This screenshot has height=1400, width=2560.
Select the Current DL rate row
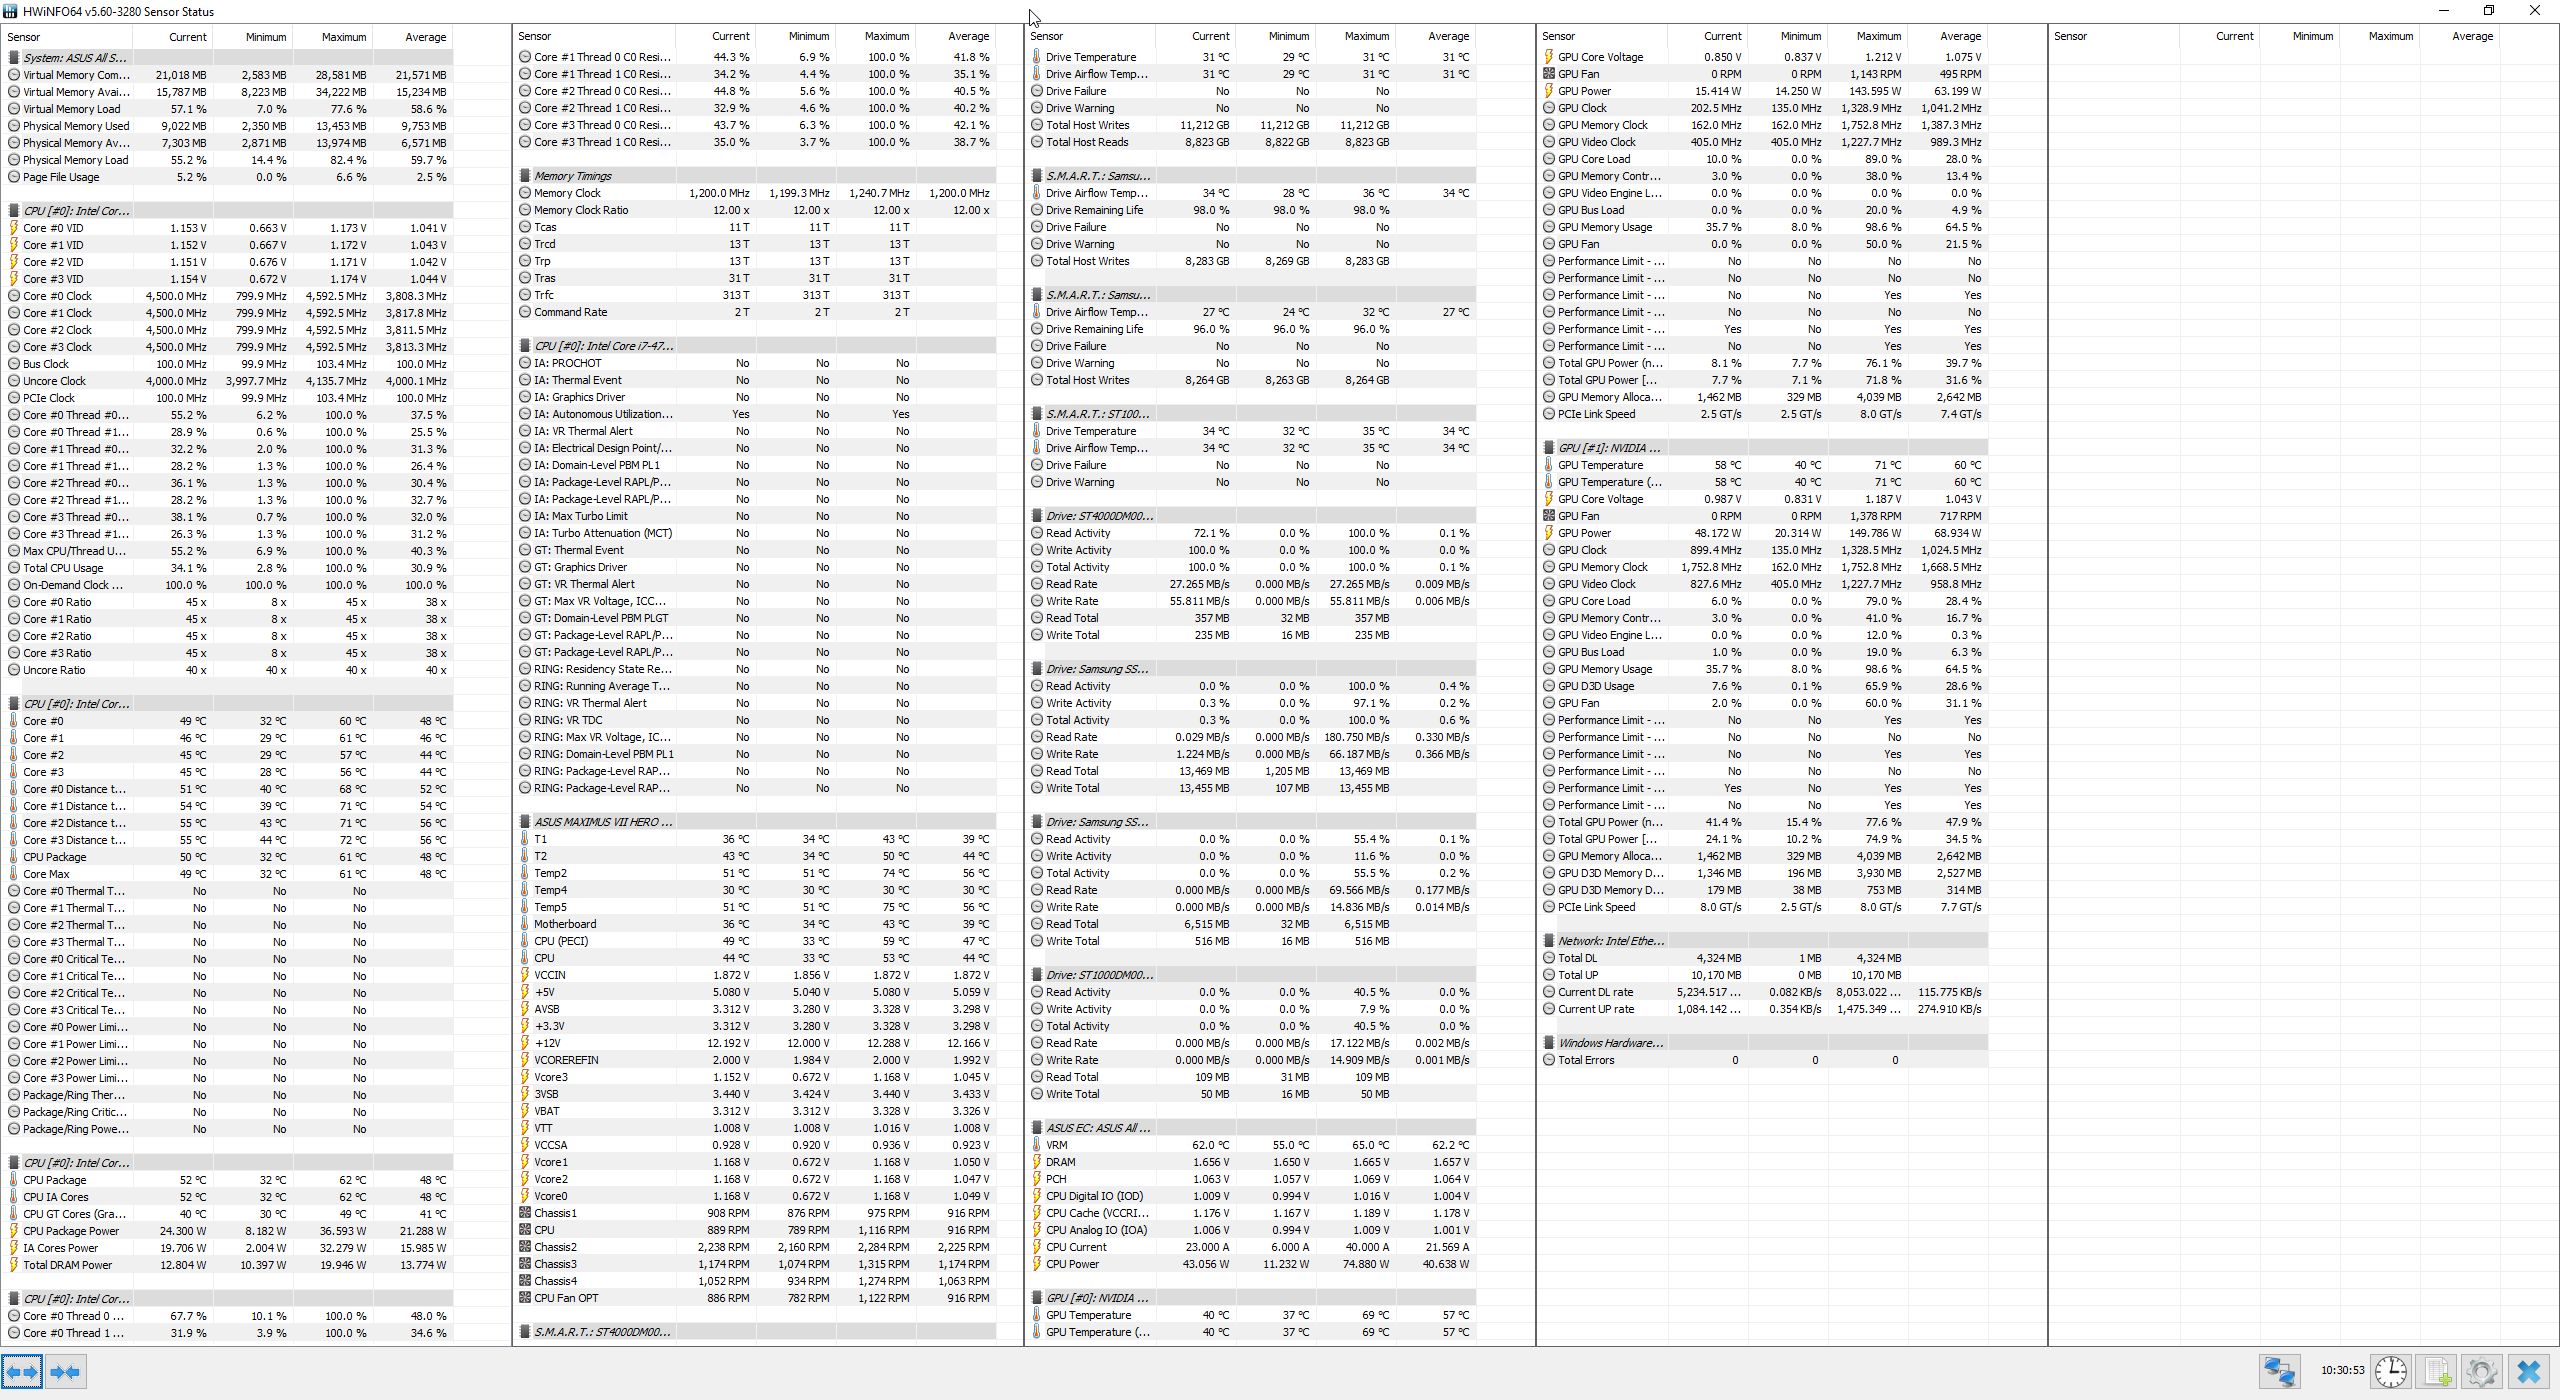tap(1764, 992)
